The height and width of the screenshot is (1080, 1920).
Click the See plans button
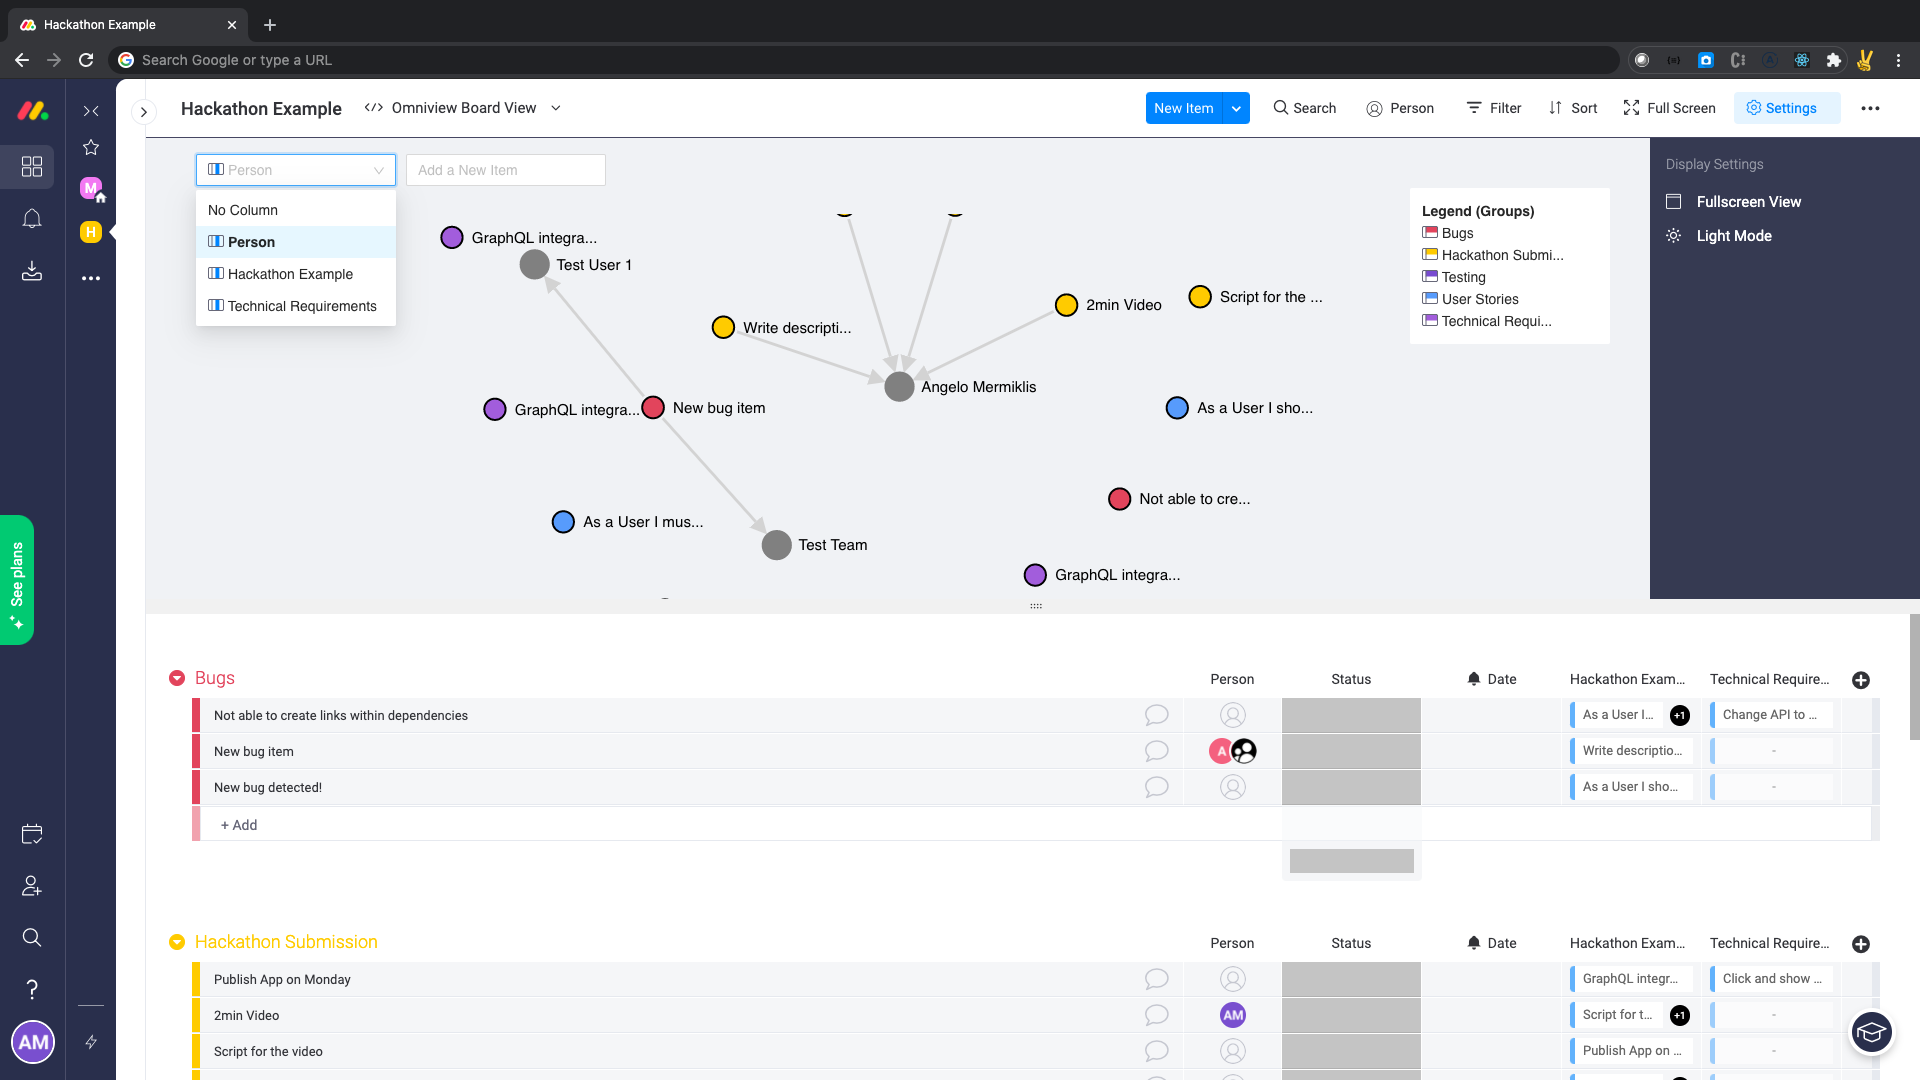click(x=17, y=580)
